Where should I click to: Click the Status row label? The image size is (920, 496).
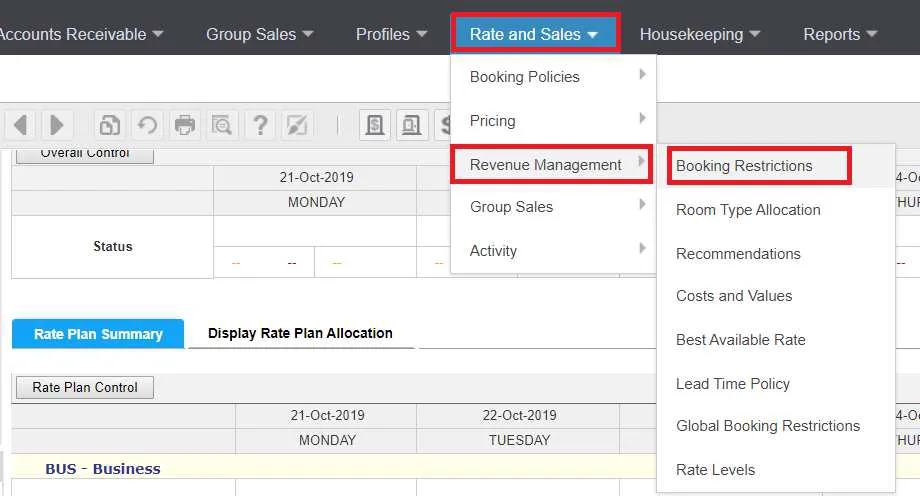point(113,247)
